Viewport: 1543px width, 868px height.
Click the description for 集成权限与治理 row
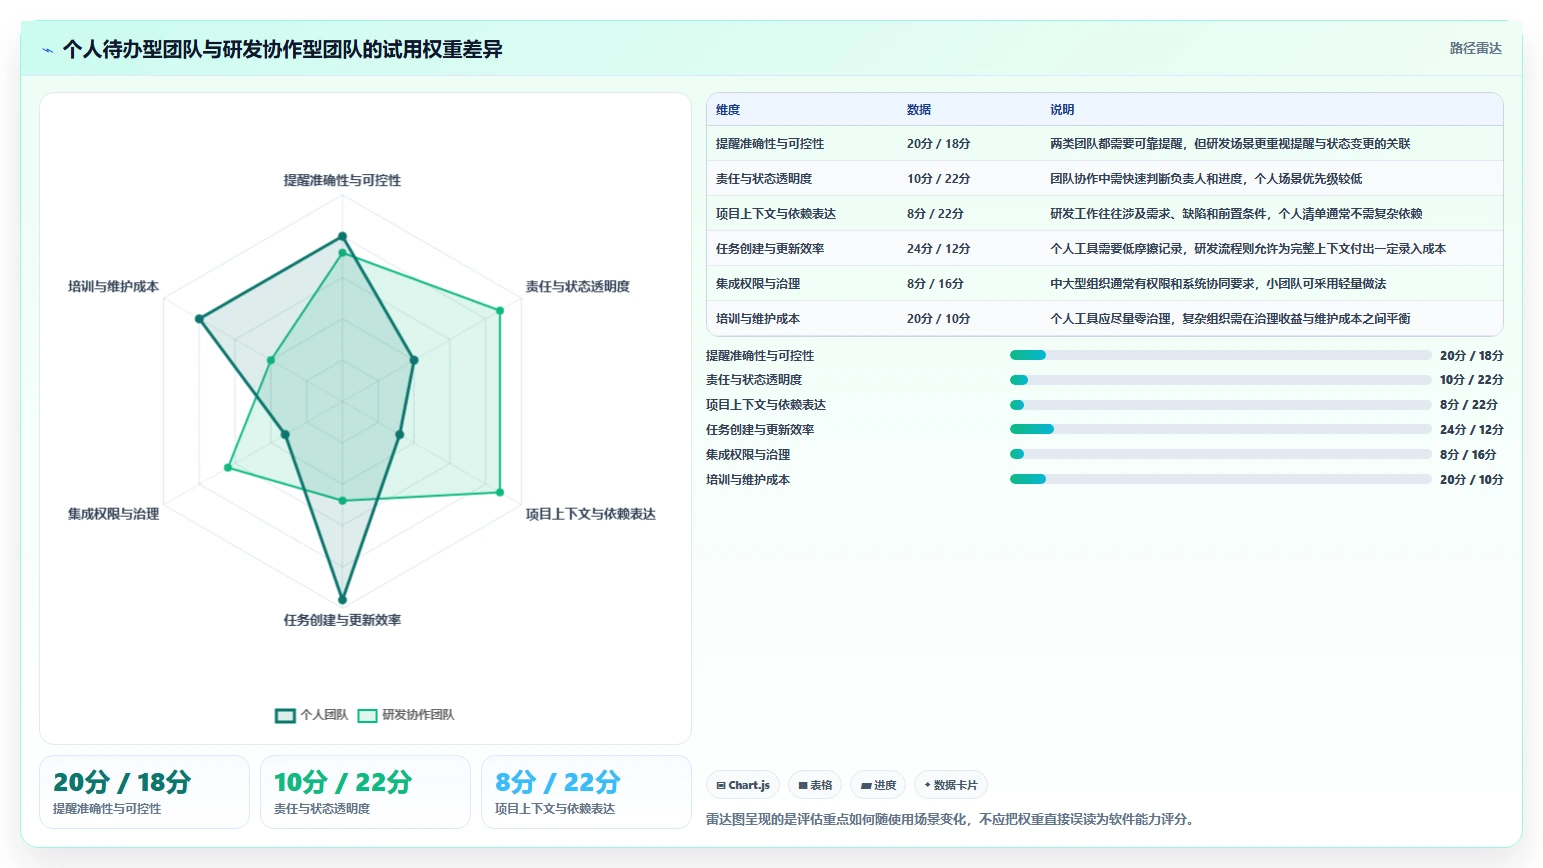pos(1218,284)
